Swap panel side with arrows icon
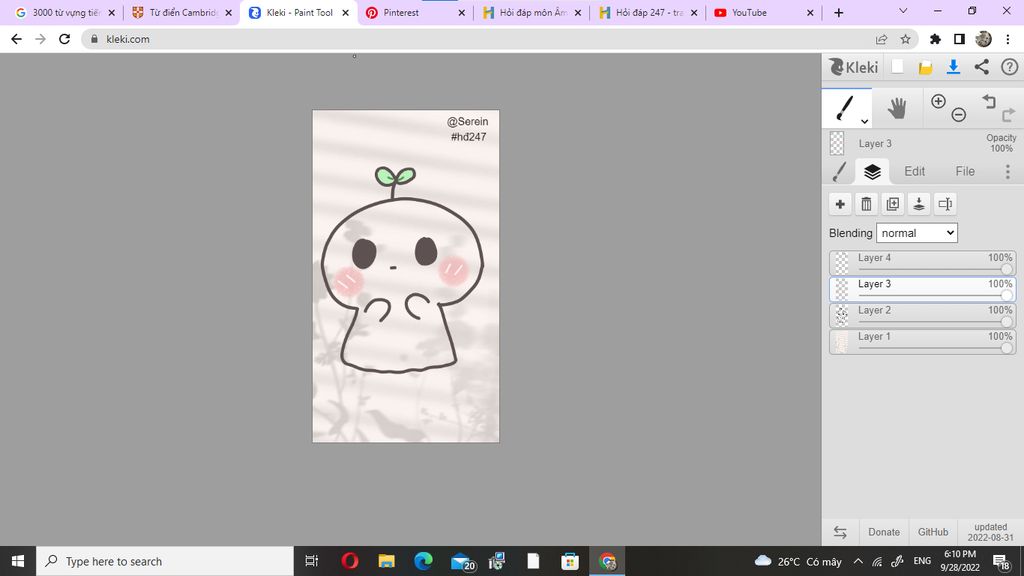 tap(840, 532)
